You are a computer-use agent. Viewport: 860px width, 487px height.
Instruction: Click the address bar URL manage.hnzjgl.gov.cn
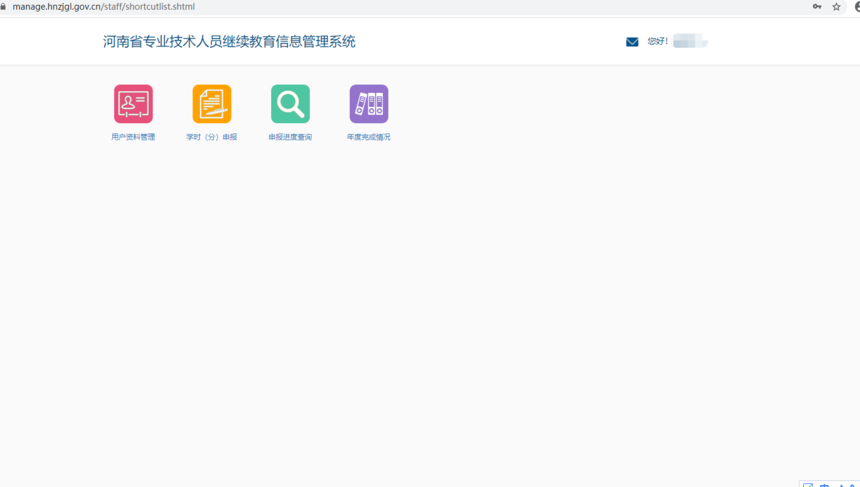(x=104, y=7)
